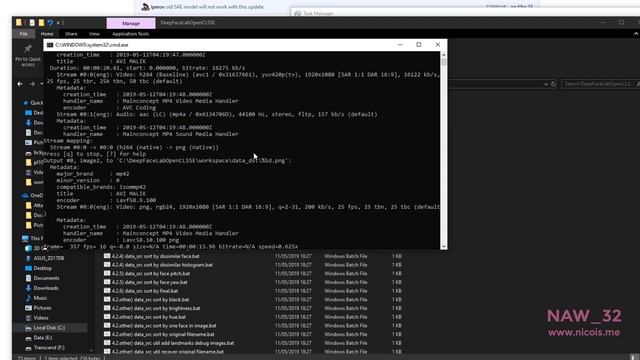The width and height of the screenshot is (640, 360).
Task: Go forward with Explorer forward arrow
Action: point(32,84)
